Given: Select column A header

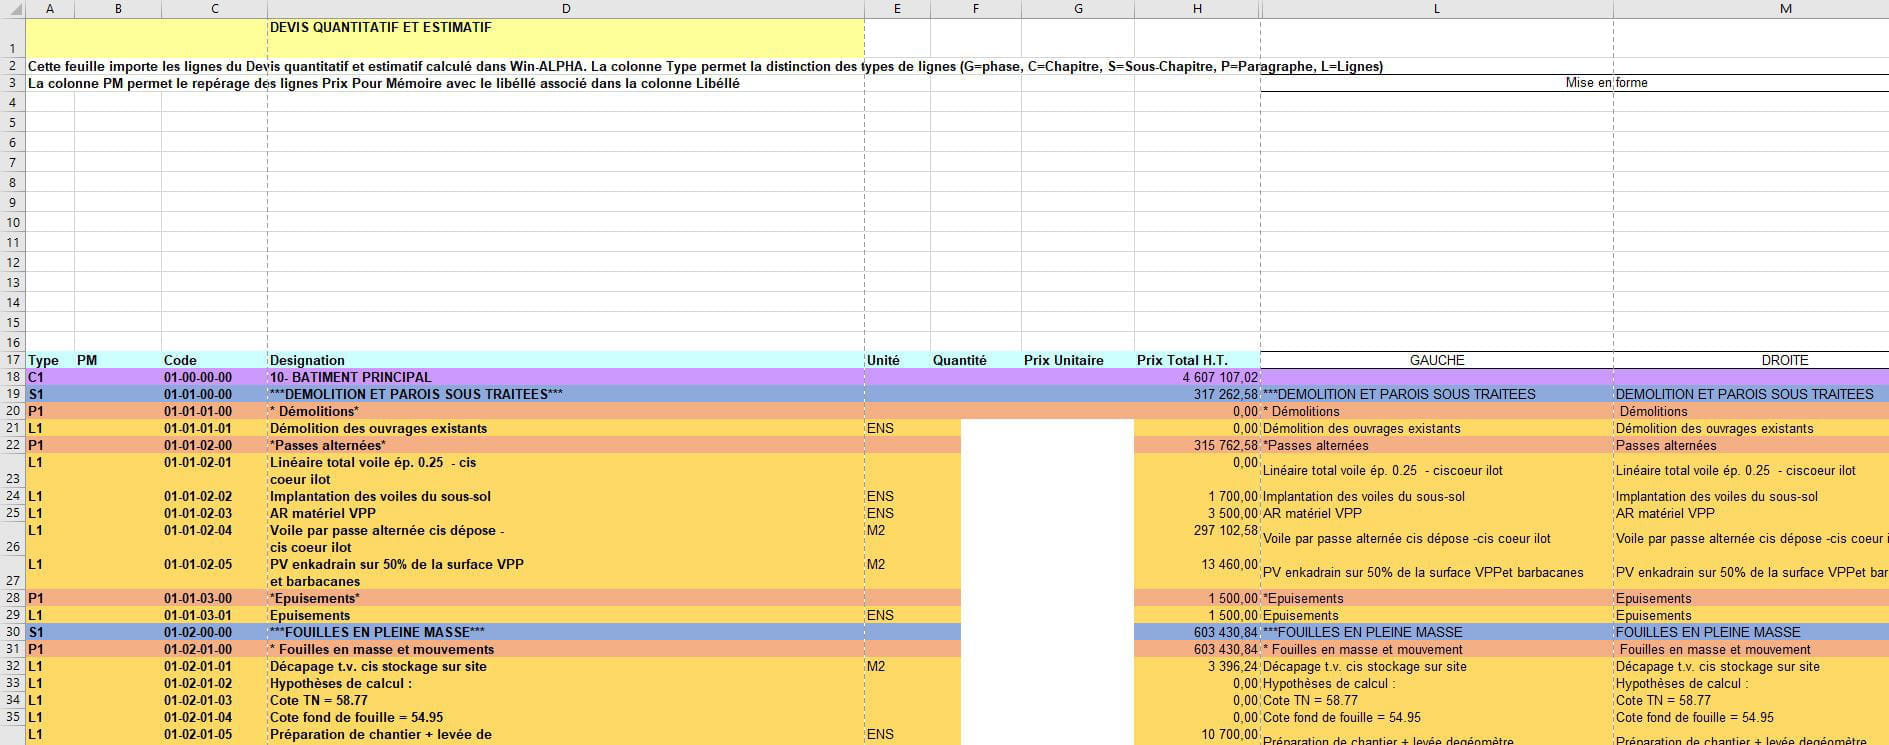Looking at the screenshot, I should tap(50, 8).
